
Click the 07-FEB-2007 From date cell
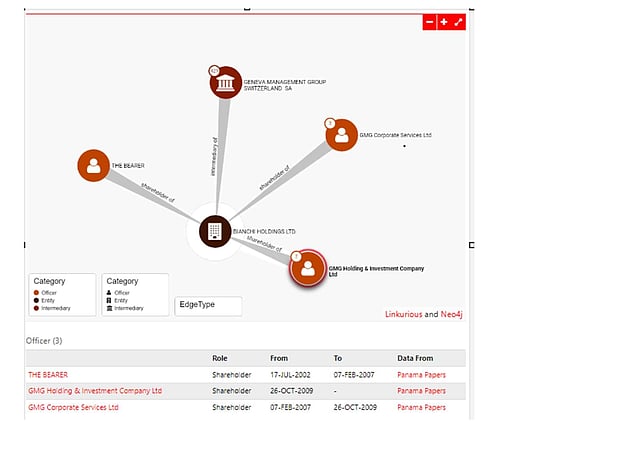(x=290, y=407)
